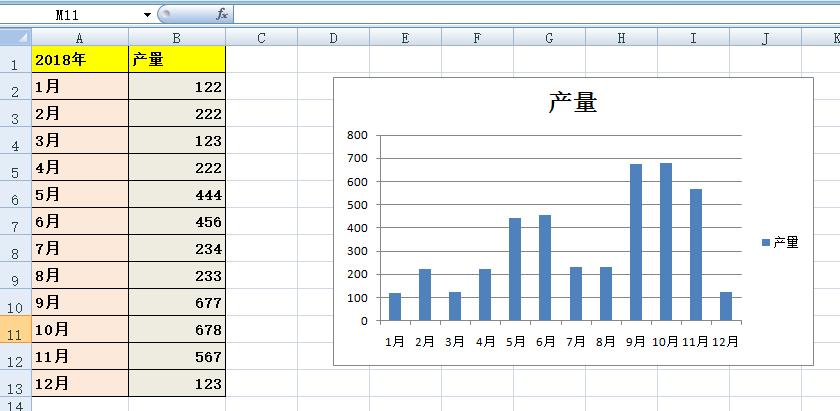The height and width of the screenshot is (411, 840).
Task: Click the blue legend key swatch
Action: [x=766, y=243]
